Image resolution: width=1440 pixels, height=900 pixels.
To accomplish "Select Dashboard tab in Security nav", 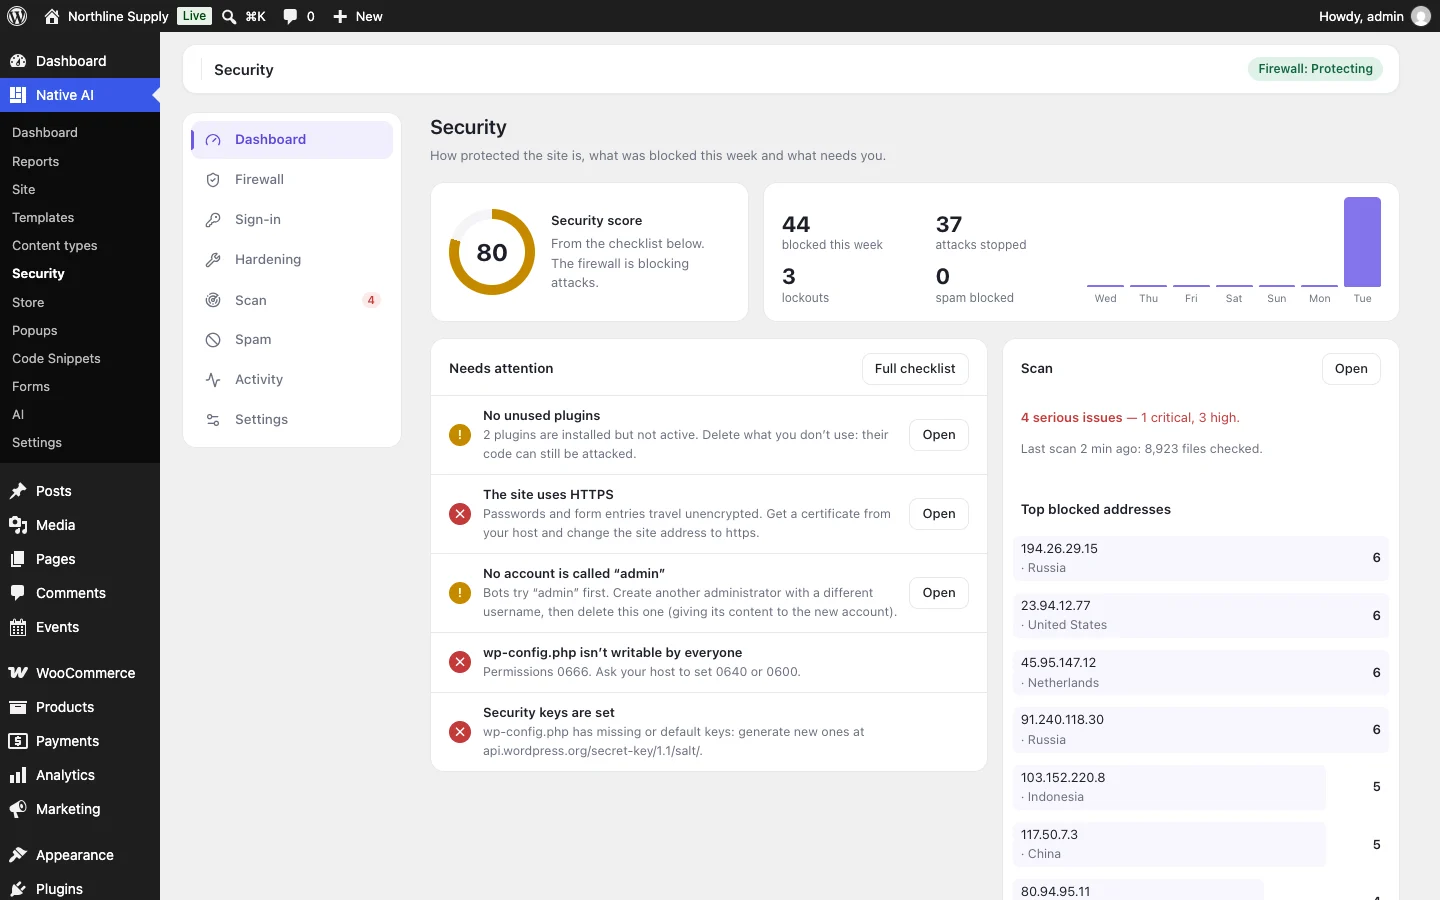I will (x=292, y=140).
